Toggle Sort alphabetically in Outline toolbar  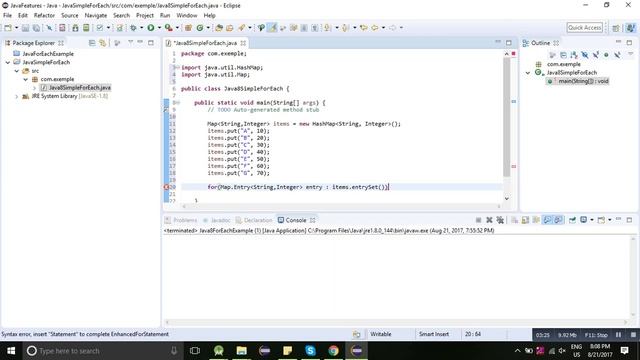(574, 55)
